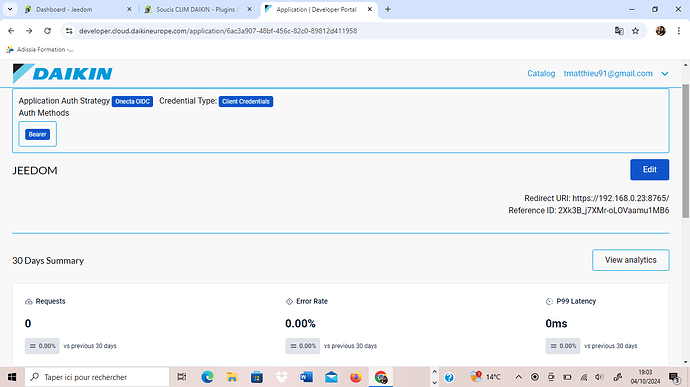The width and height of the screenshot is (690, 387).
Task: Open the tab search chevron
Action: point(10,9)
